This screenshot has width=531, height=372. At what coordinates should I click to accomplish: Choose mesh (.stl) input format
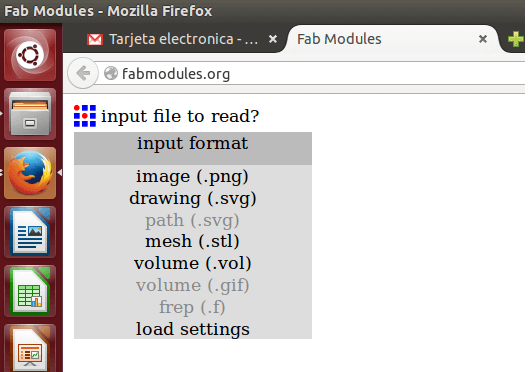coord(192,242)
